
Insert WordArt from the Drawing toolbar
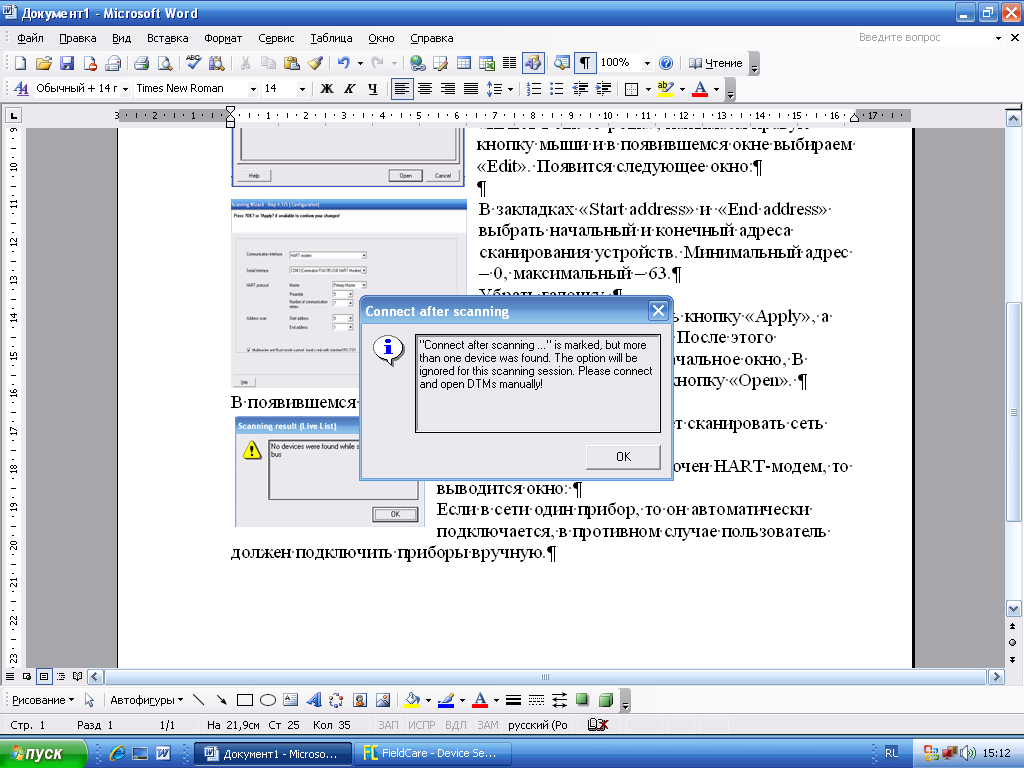(314, 700)
